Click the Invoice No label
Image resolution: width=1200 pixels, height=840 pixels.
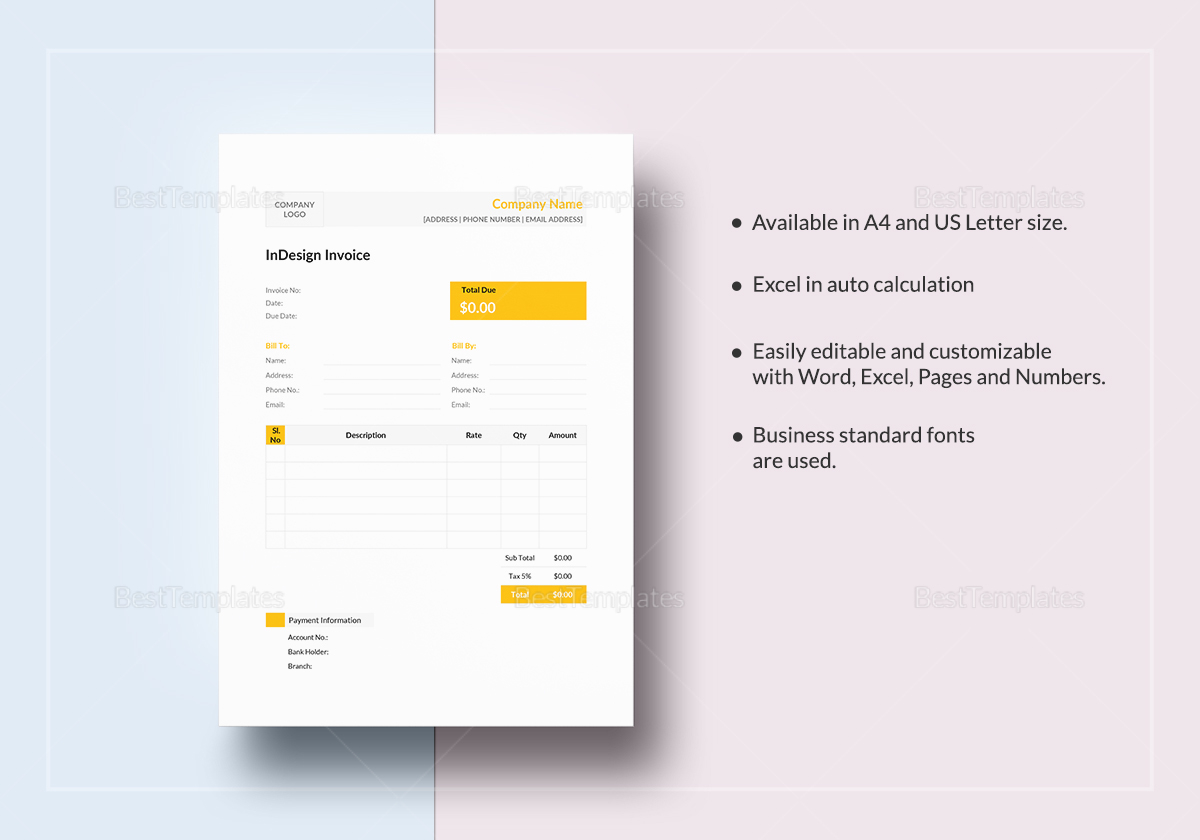tap(282, 289)
